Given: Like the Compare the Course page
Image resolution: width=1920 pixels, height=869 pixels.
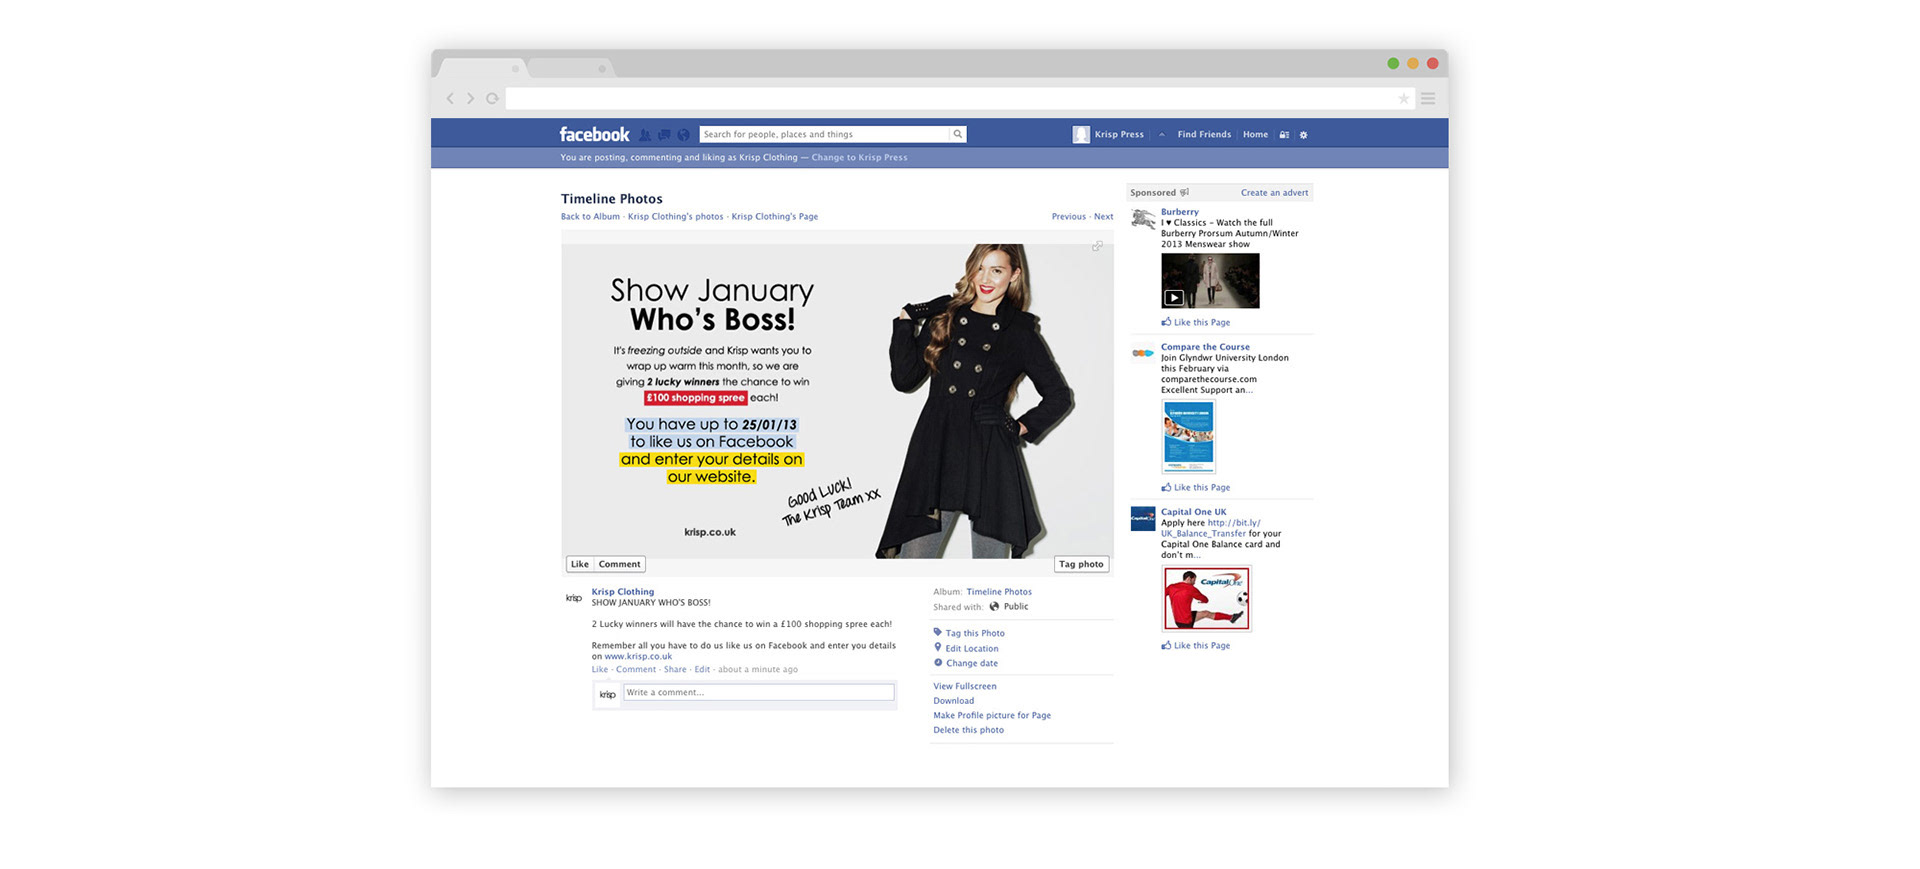Looking at the screenshot, I should click(1196, 487).
